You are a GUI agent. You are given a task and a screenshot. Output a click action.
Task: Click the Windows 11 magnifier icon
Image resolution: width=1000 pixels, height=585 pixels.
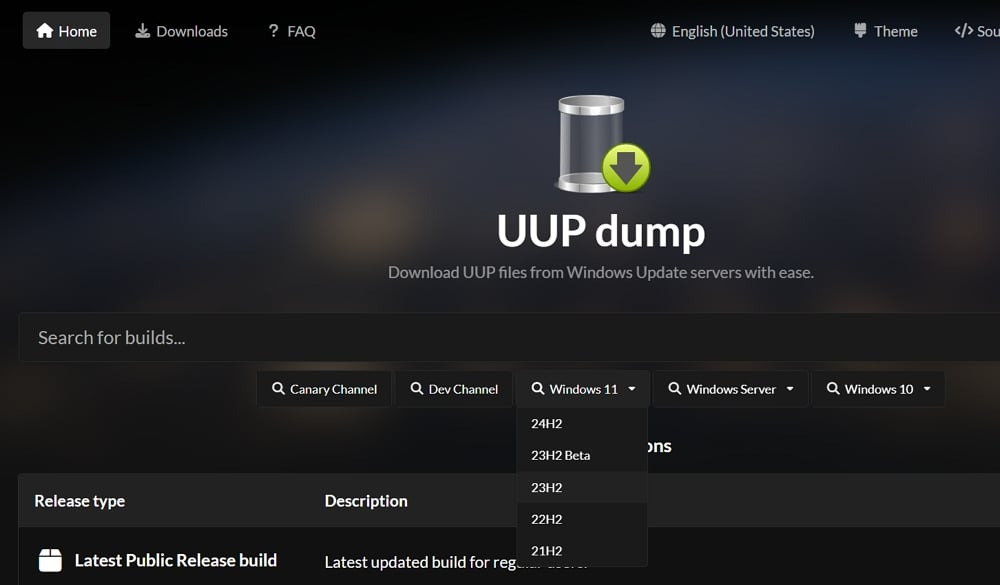click(x=538, y=389)
